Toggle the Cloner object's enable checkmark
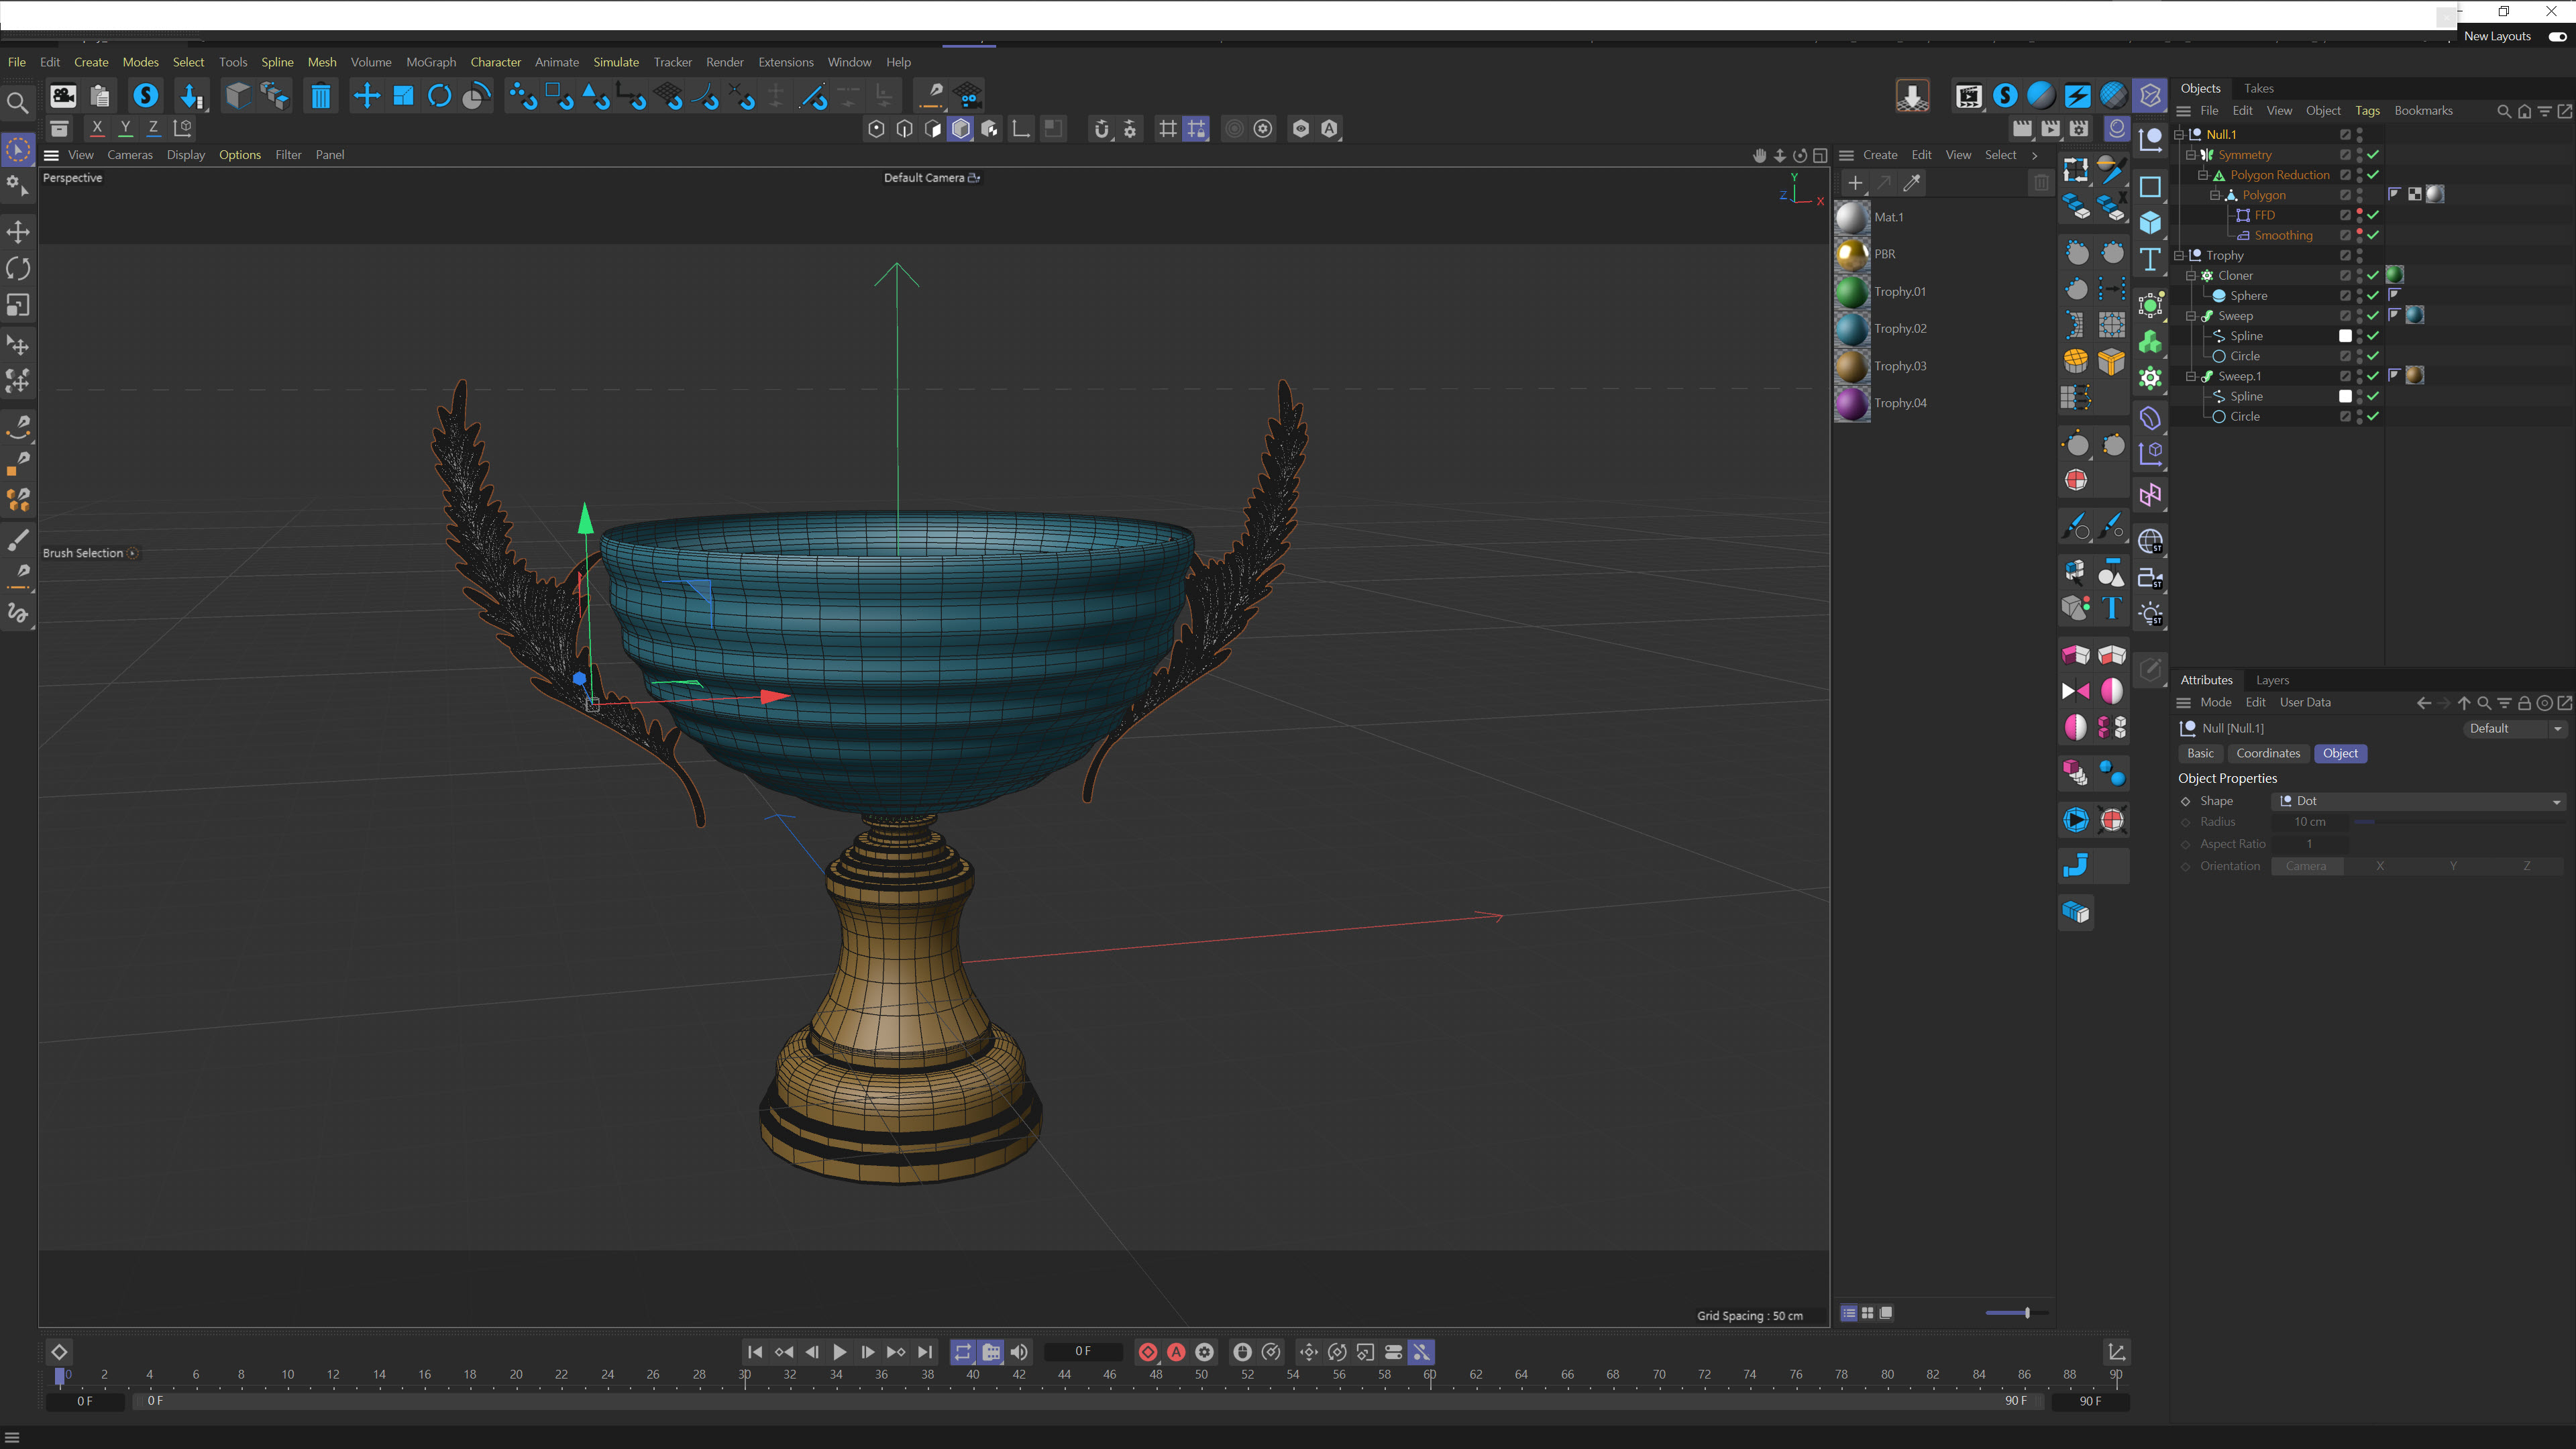2576x1449 pixels. pos(2373,275)
